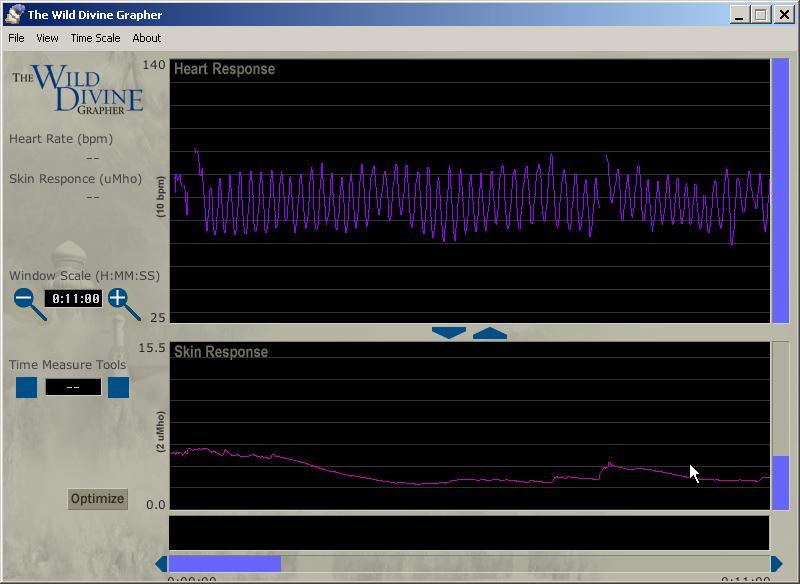Click the Skin Response vertical range slider

click(780, 482)
